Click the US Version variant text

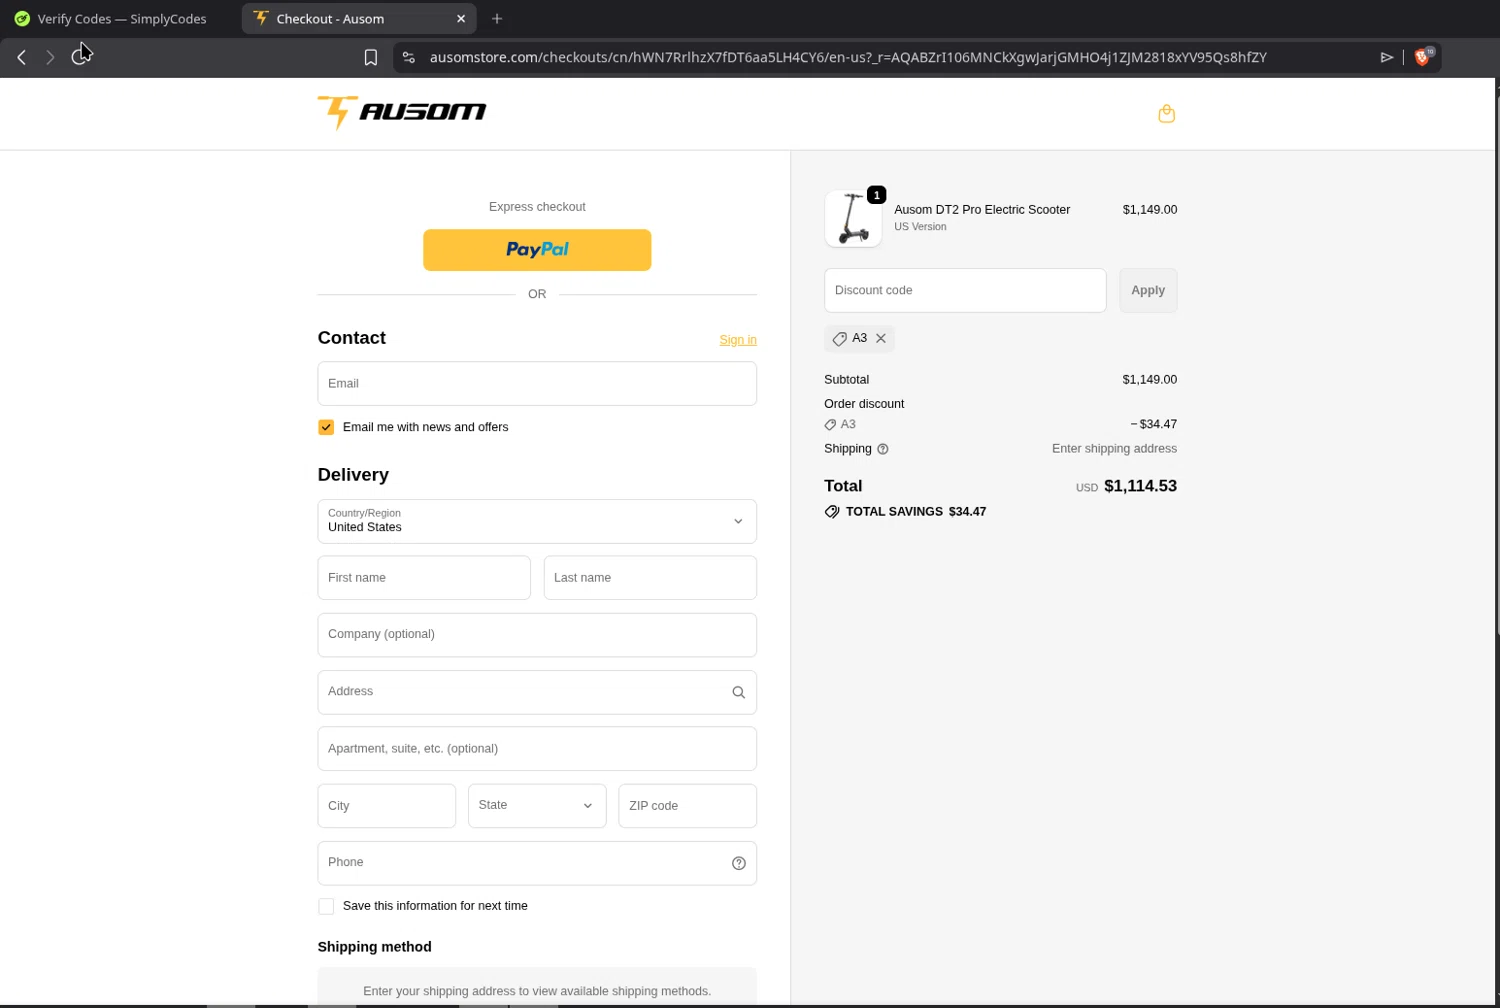[x=920, y=227]
